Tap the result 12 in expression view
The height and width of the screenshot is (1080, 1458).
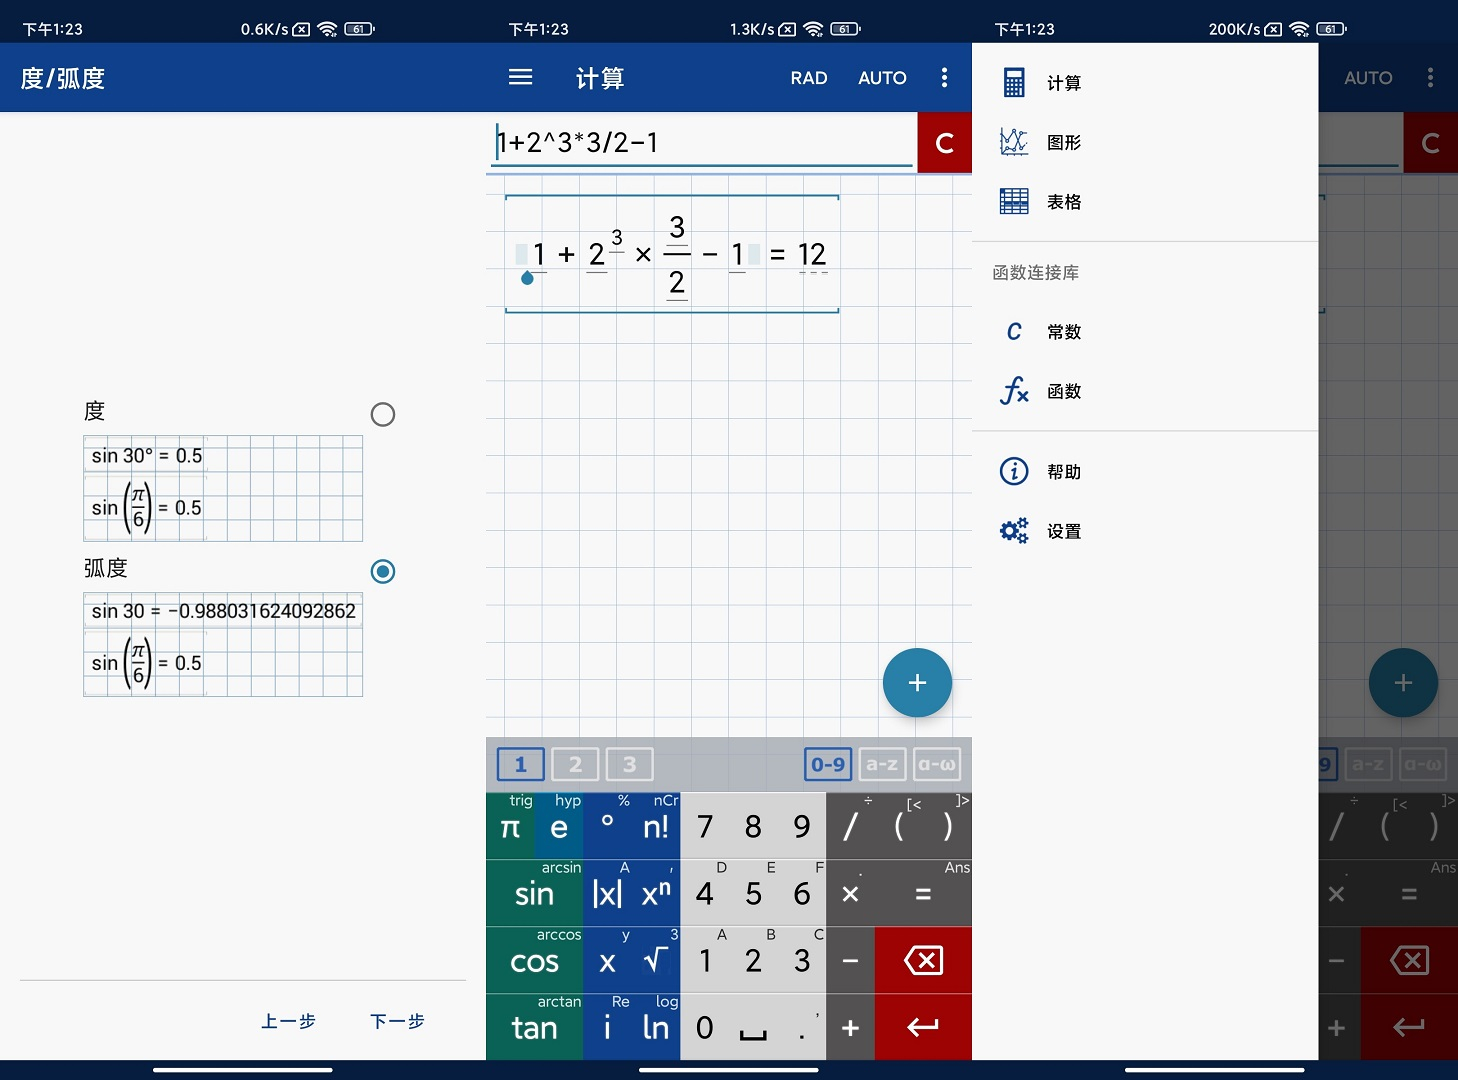tap(812, 255)
